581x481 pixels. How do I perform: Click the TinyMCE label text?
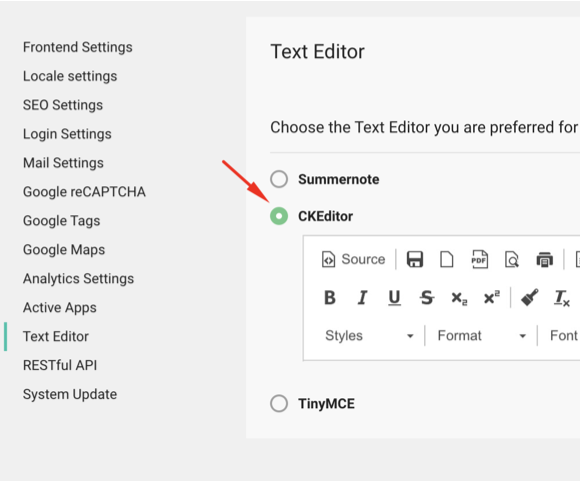click(327, 404)
